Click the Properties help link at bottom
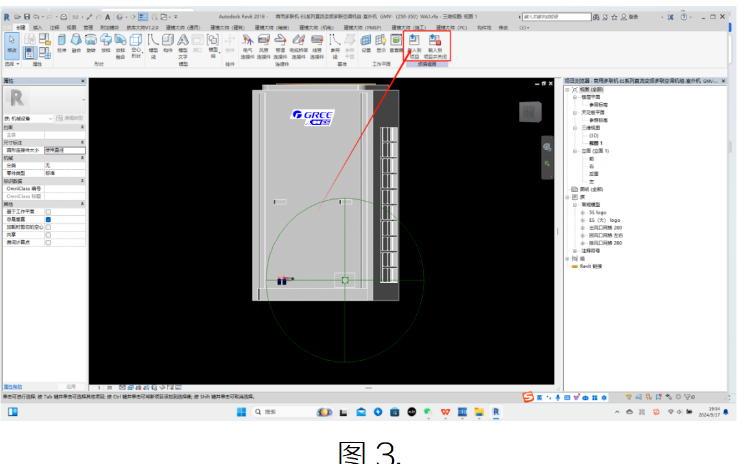This screenshot has width=745, height=464. [x=13, y=387]
